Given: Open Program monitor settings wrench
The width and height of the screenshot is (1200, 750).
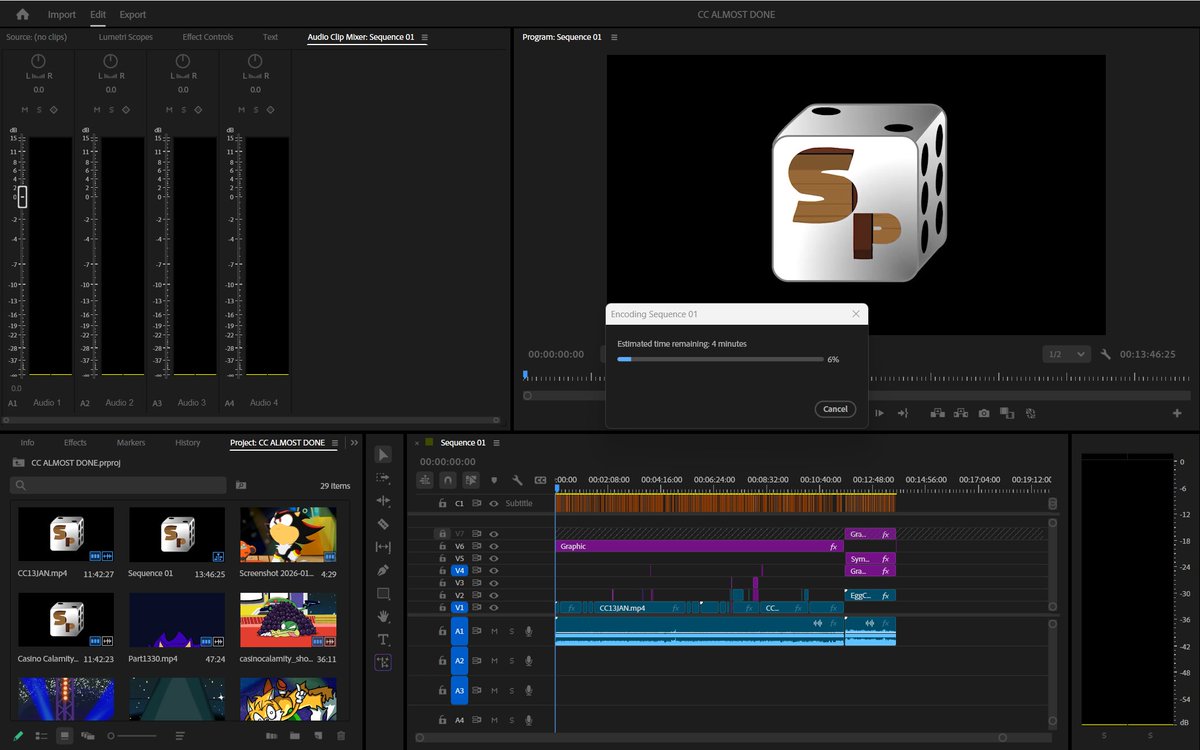Looking at the screenshot, I should [1106, 354].
